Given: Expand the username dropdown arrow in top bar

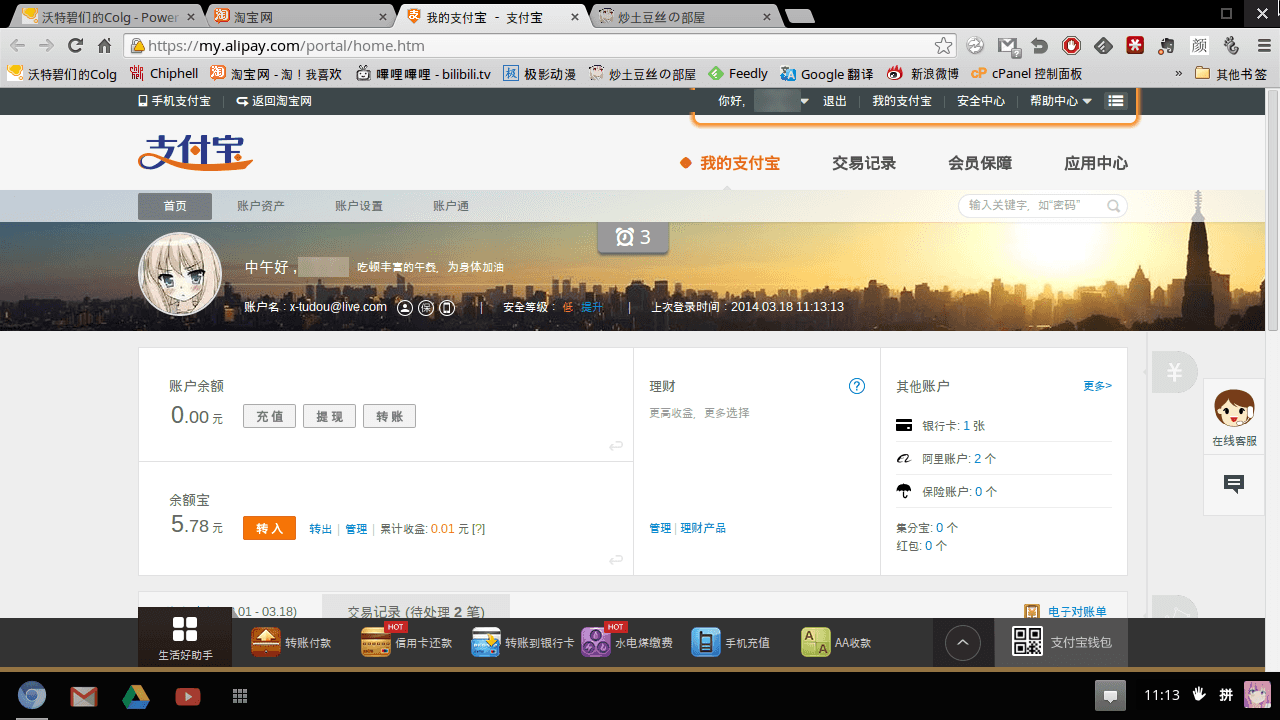Looking at the screenshot, I should [804, 101].
